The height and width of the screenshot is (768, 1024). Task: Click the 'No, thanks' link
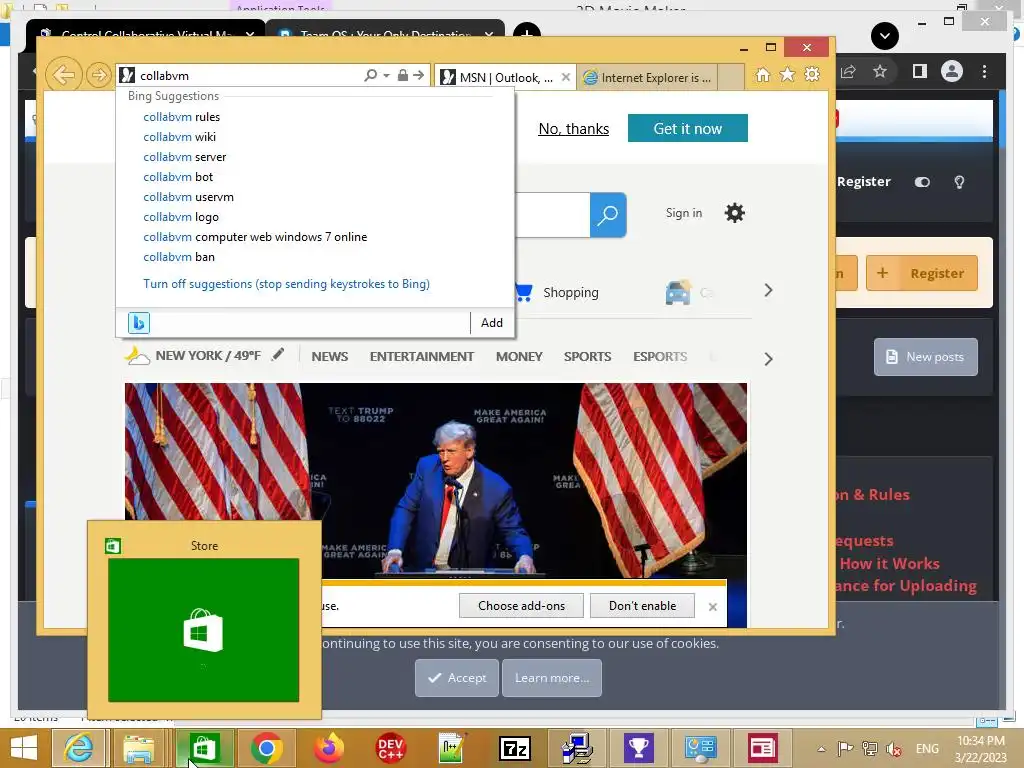tap(573, 129)
